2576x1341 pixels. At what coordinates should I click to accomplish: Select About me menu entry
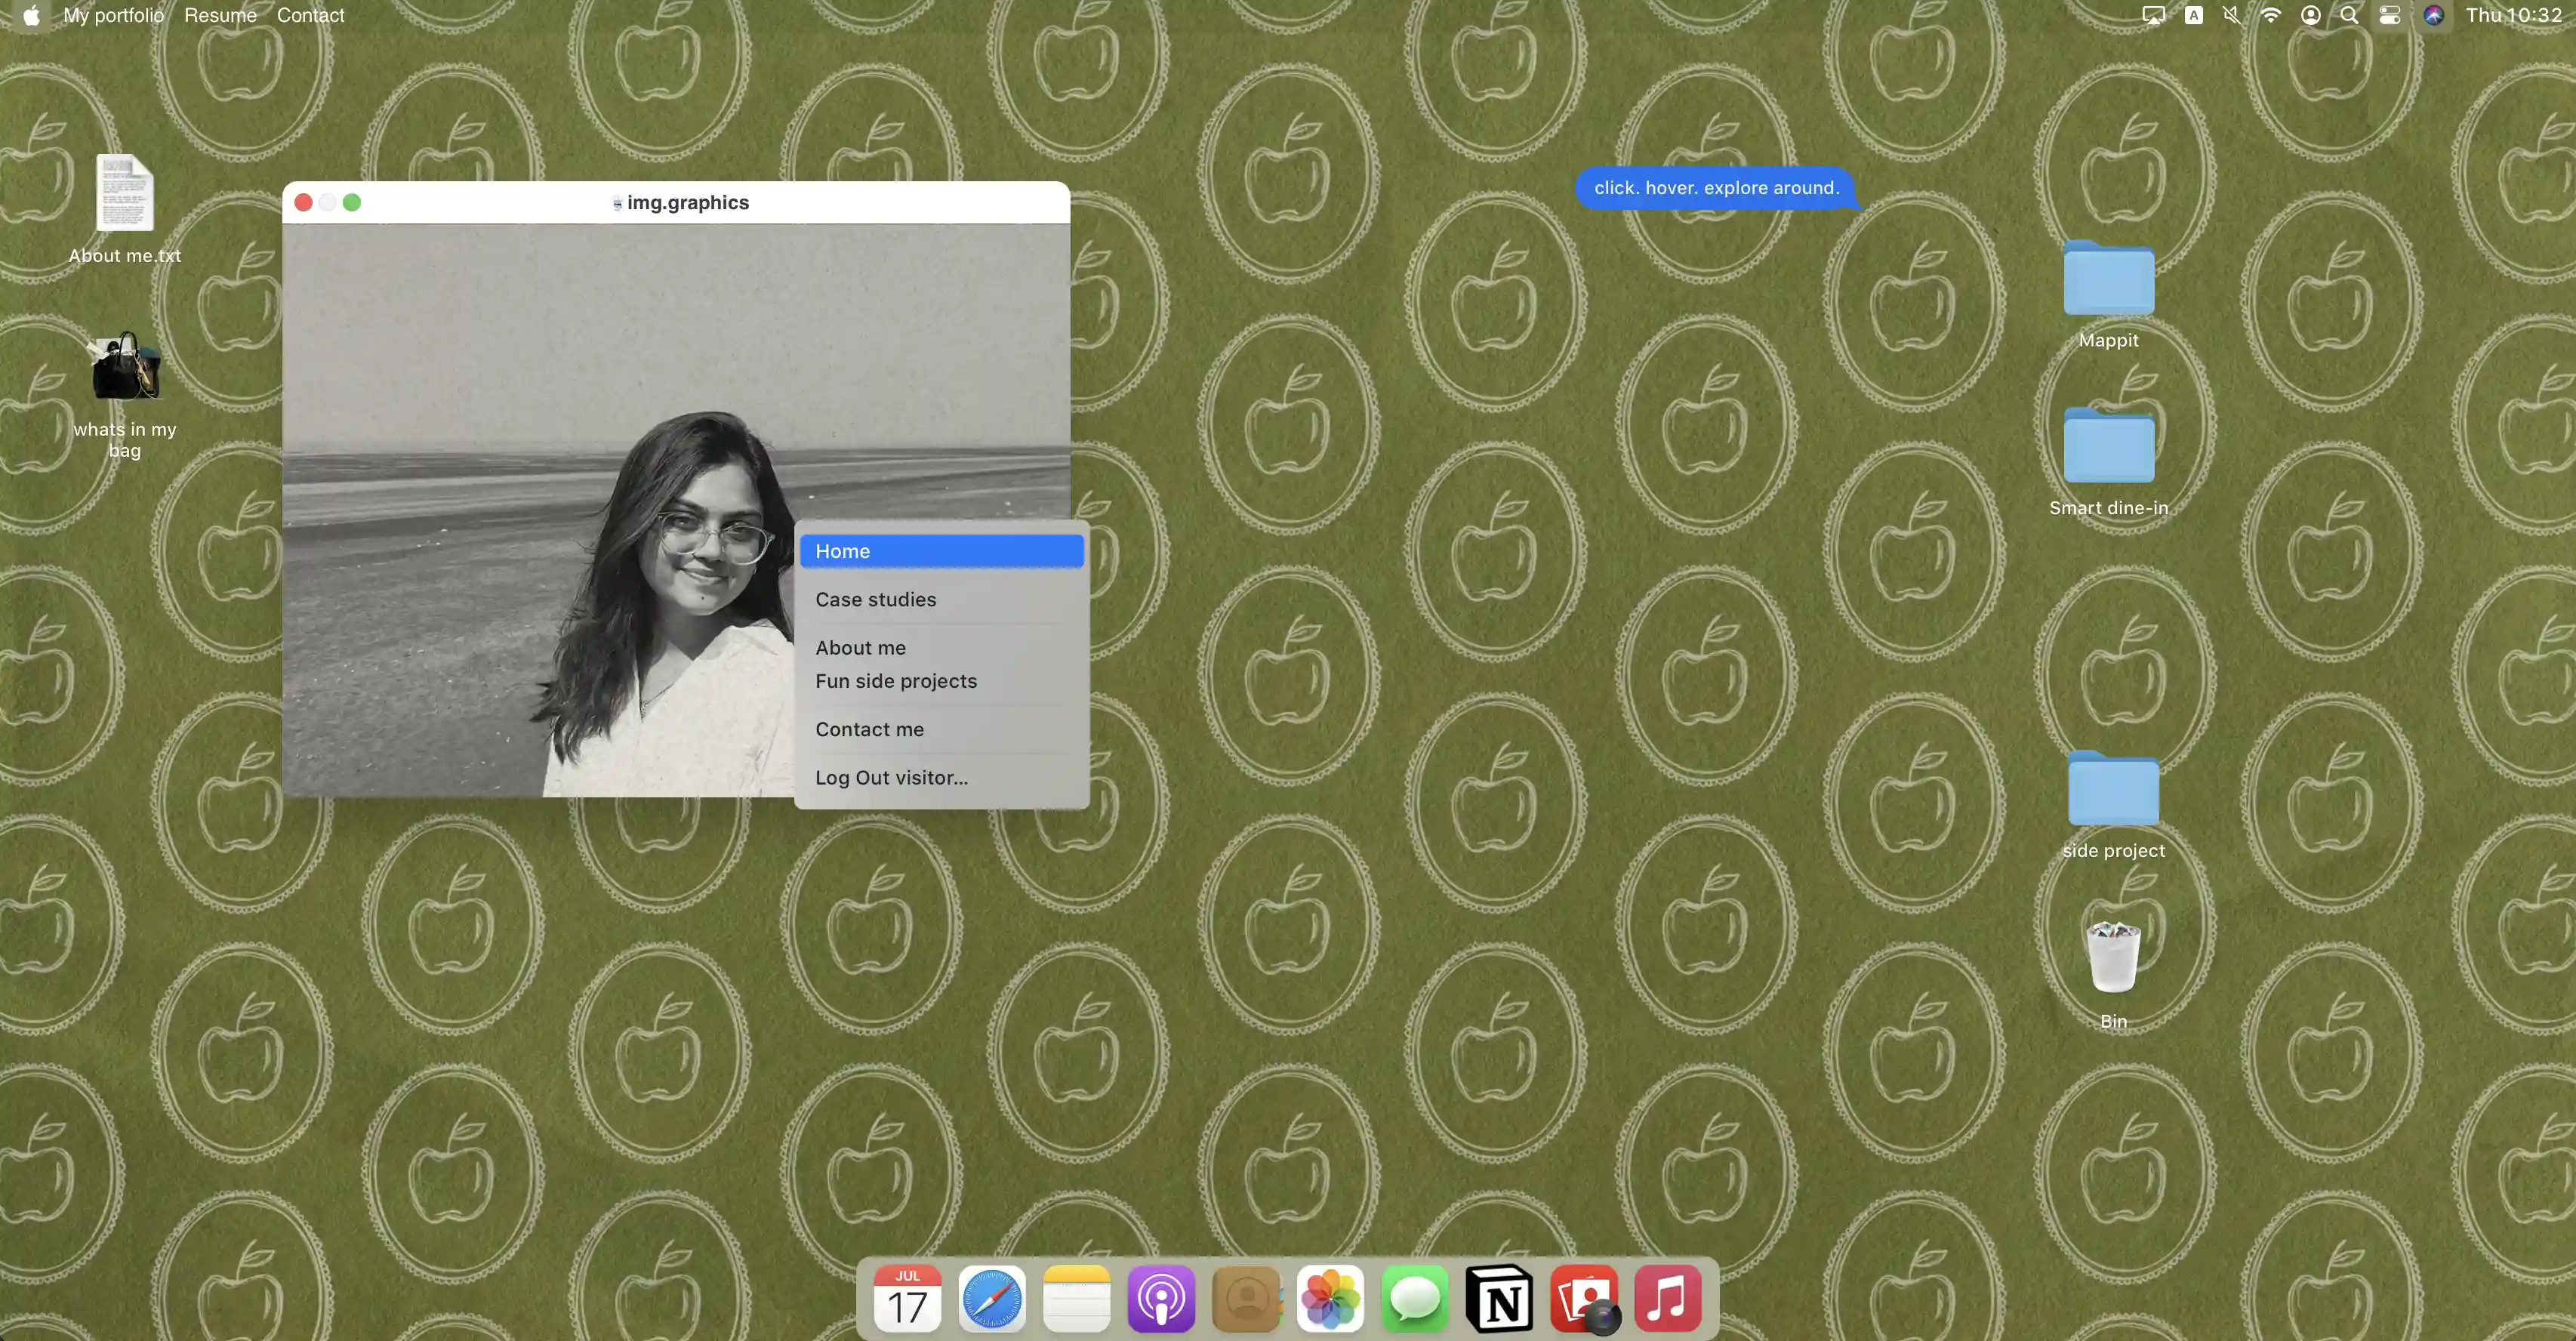pos(941,647)
